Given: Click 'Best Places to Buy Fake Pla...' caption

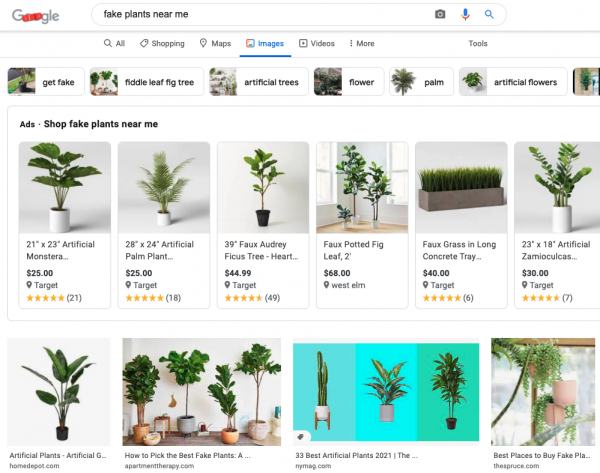Looking at the screenshot, I should coord(542,455).
